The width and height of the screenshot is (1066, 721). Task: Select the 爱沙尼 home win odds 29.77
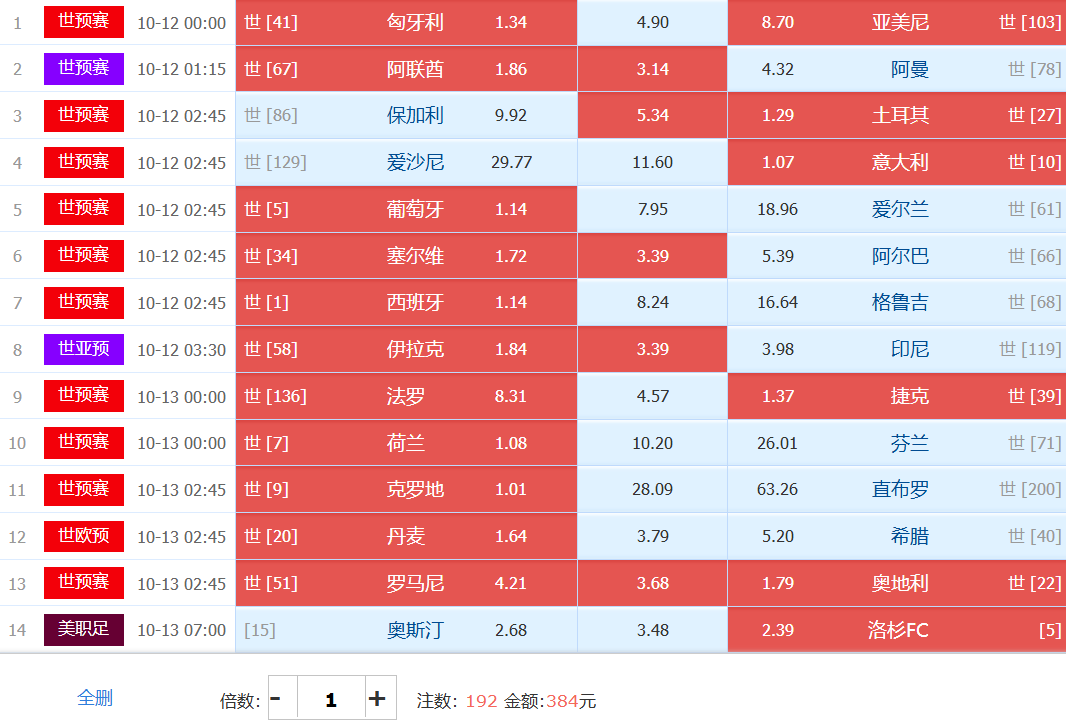click(x=510, y=162)
